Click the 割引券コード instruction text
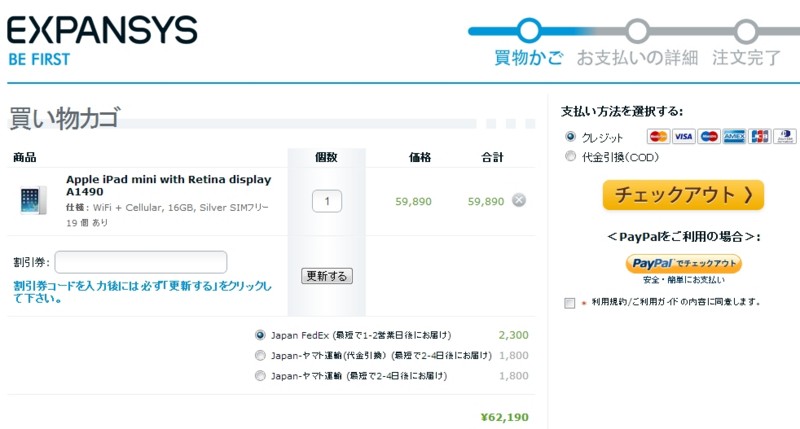 [142, 292]
